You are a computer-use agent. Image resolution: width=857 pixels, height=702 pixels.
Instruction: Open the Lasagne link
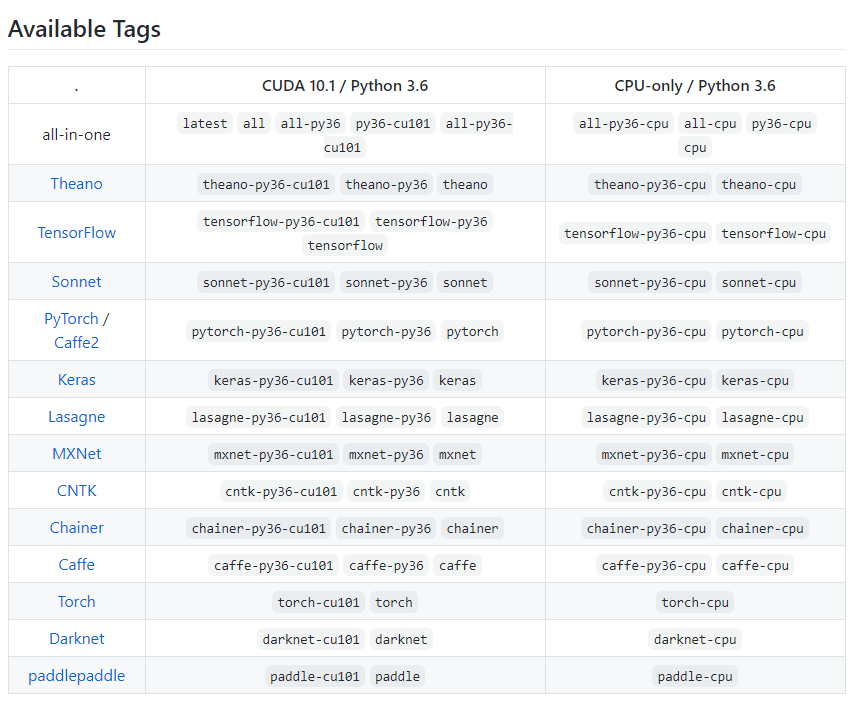(x=77, y=417)
